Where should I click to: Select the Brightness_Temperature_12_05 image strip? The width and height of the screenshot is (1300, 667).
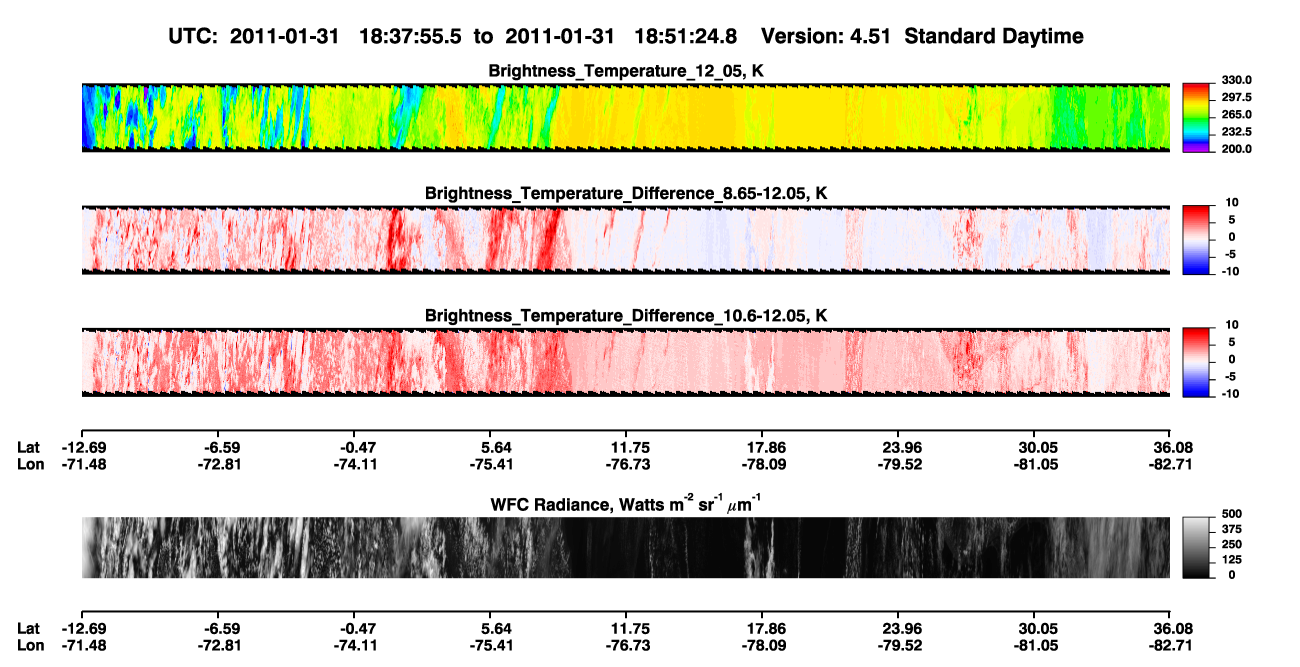coord(625,117)
